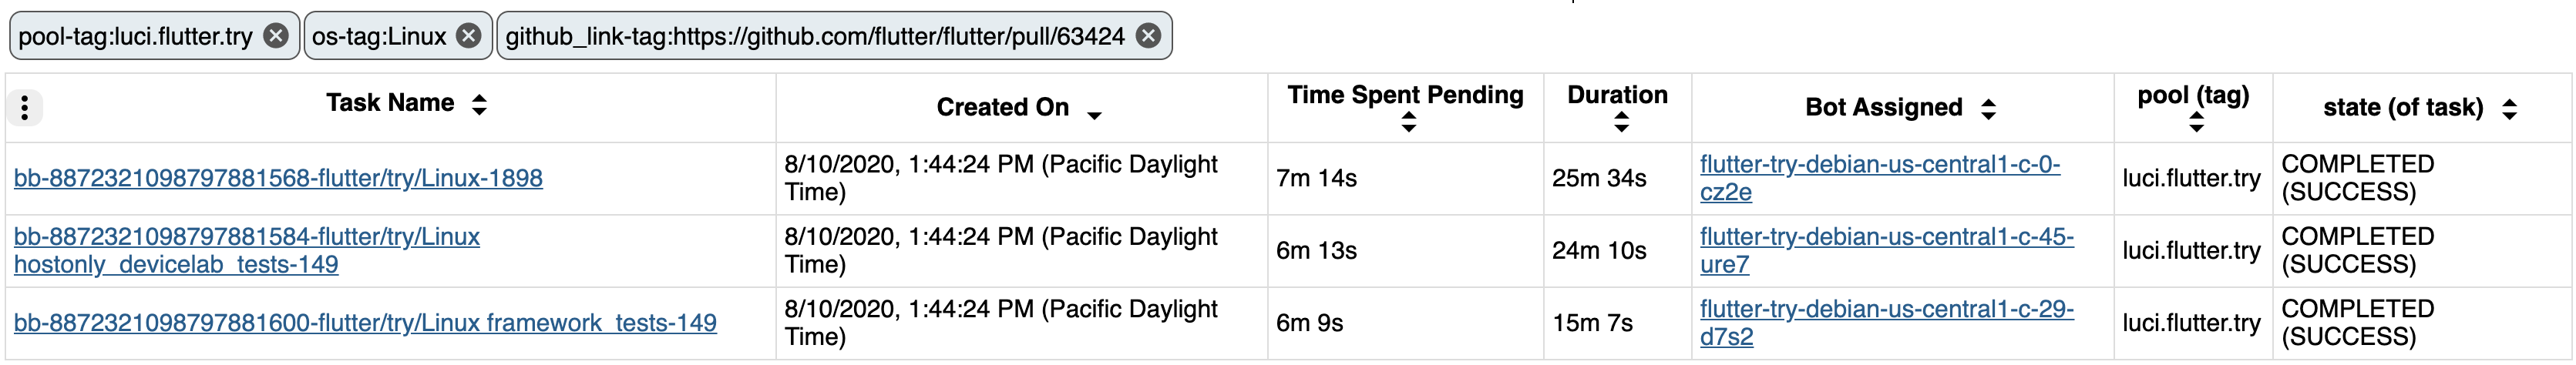The width and height of the screenshot is (2576, 365).
Task: Sort table by Task Name
Action: pos(479,104)
